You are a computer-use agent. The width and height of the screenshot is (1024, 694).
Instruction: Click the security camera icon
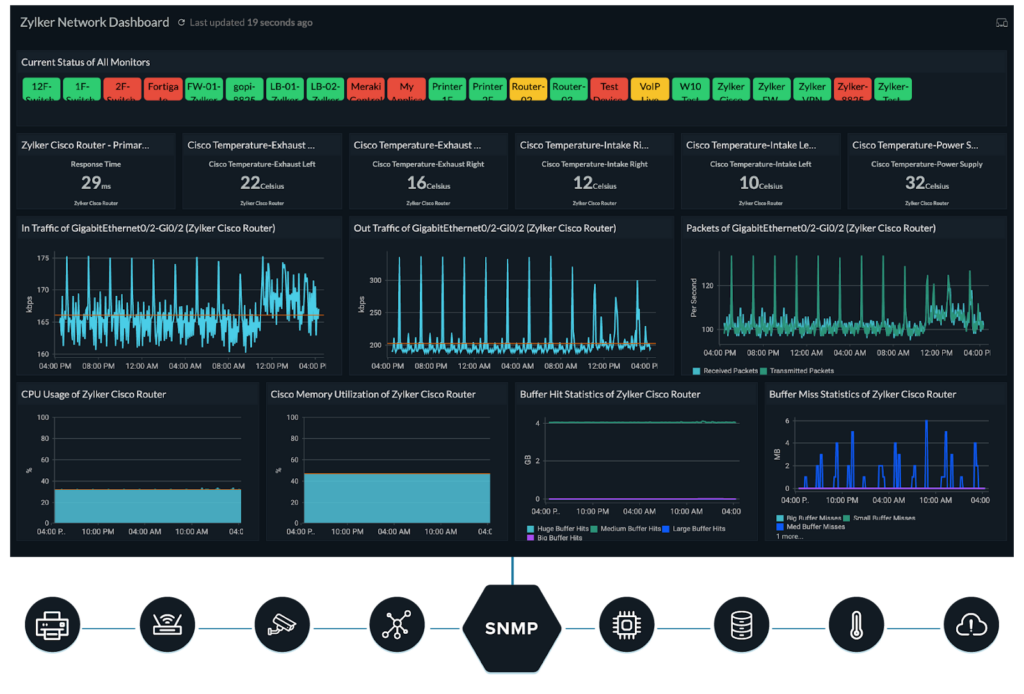(282, 627)
